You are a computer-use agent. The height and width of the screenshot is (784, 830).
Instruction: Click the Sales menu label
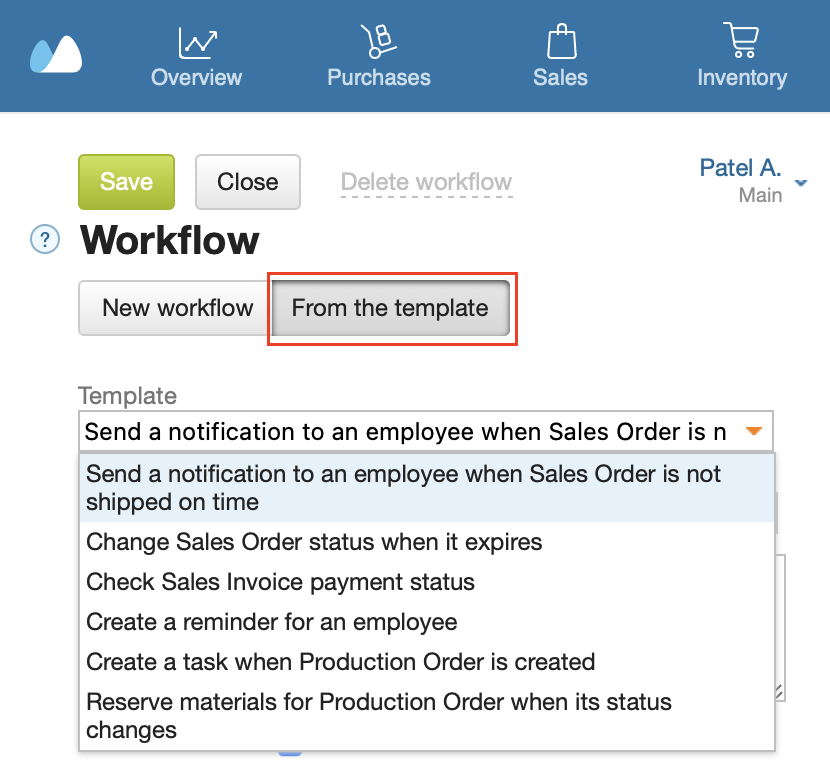pos(560,77)
